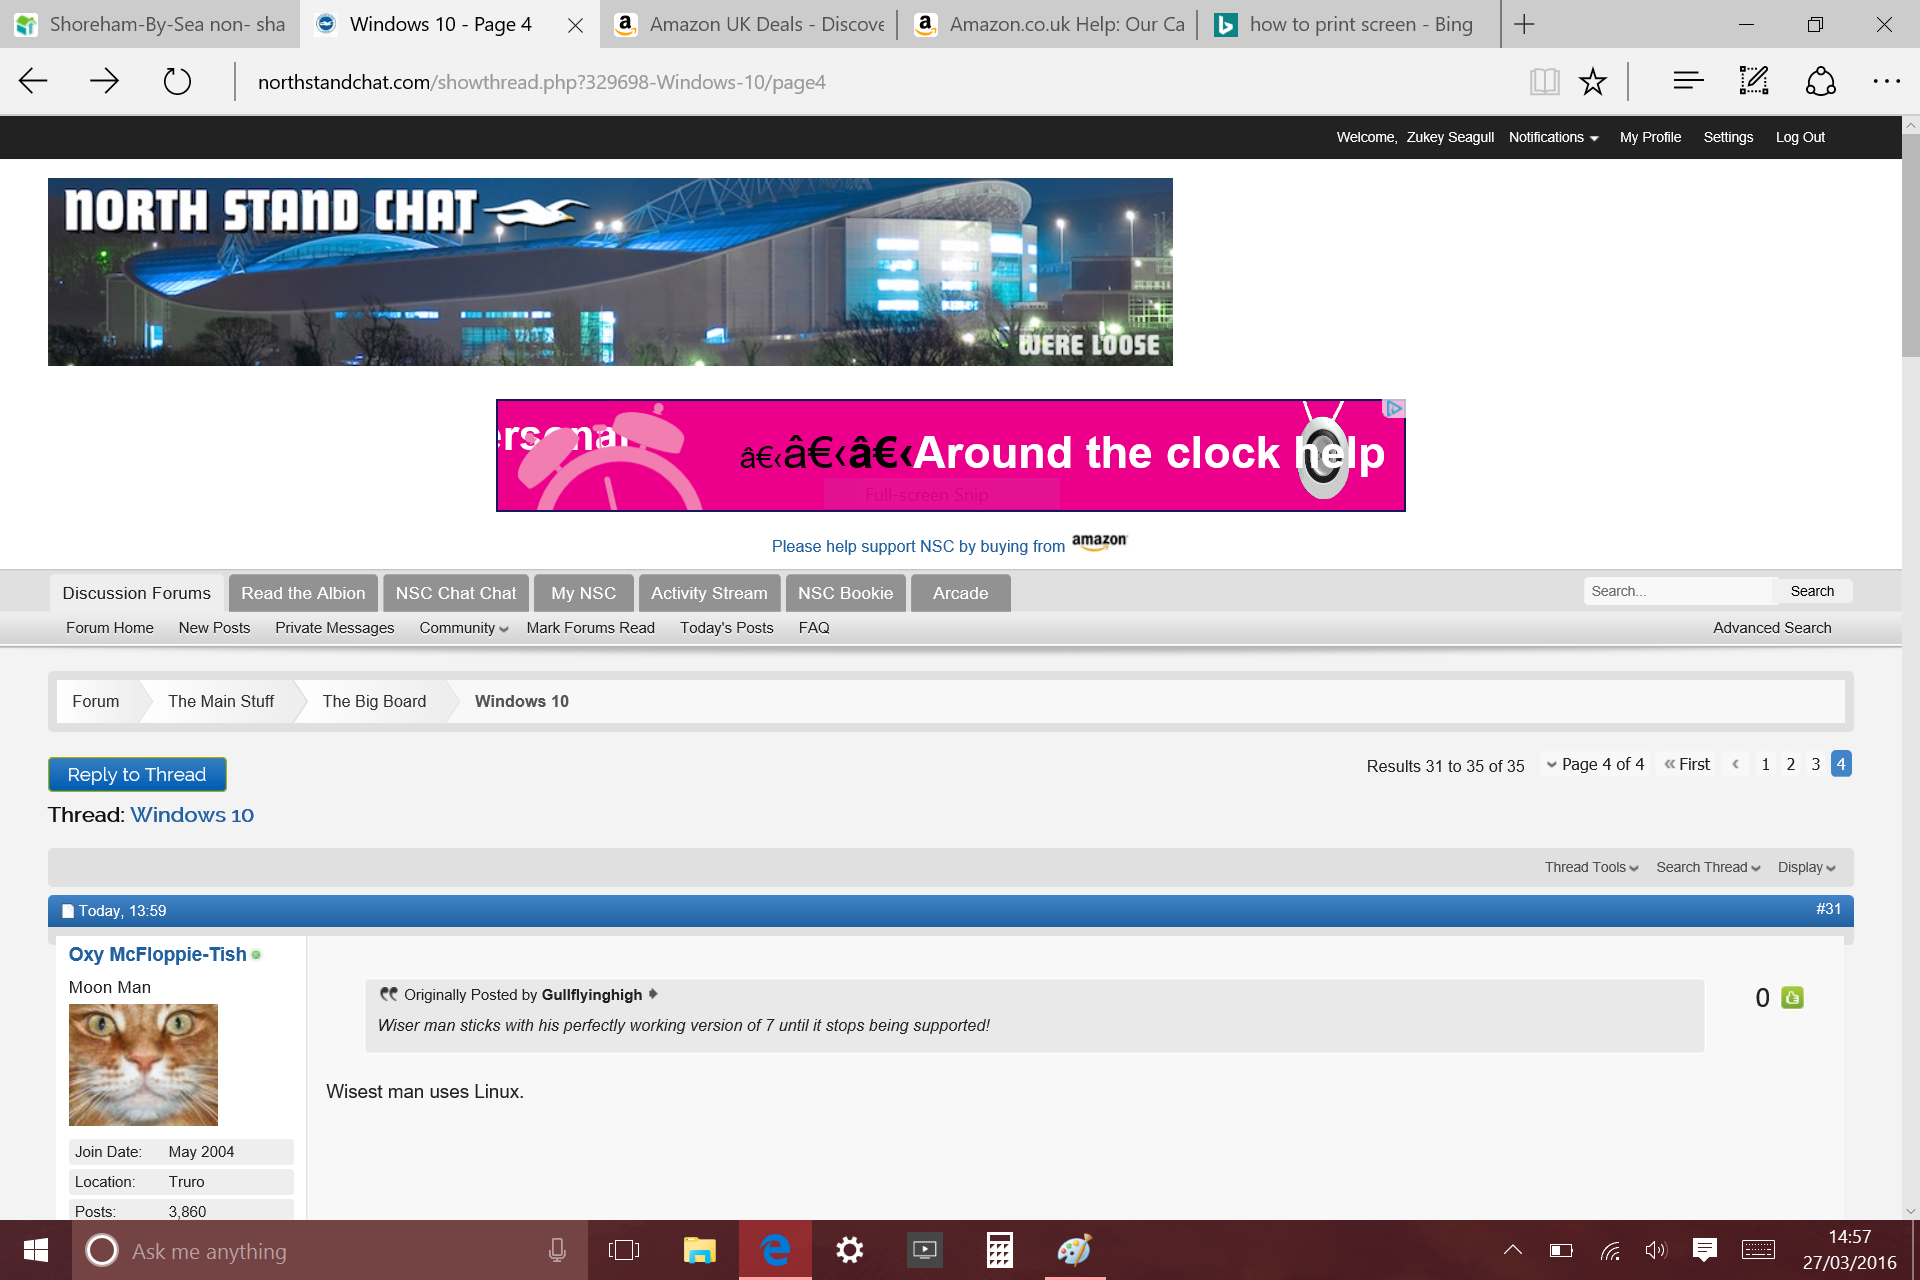The image size is (1920, 1280).
Task: Jump to First page of thread
Action: tap(1688, 764)
